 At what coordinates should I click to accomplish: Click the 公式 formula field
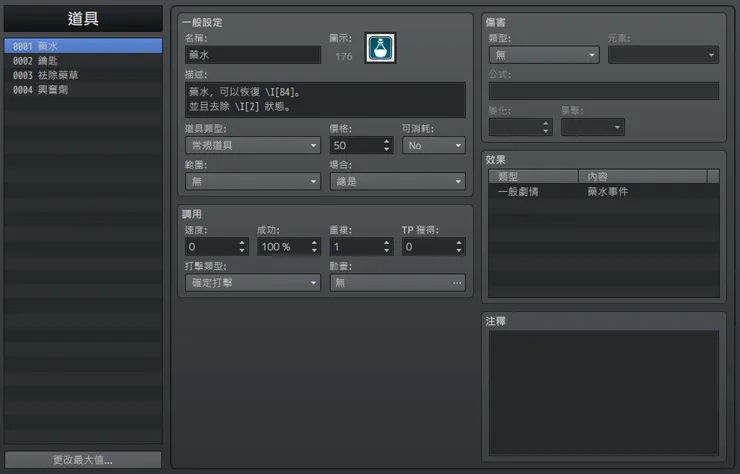[604, 91]
